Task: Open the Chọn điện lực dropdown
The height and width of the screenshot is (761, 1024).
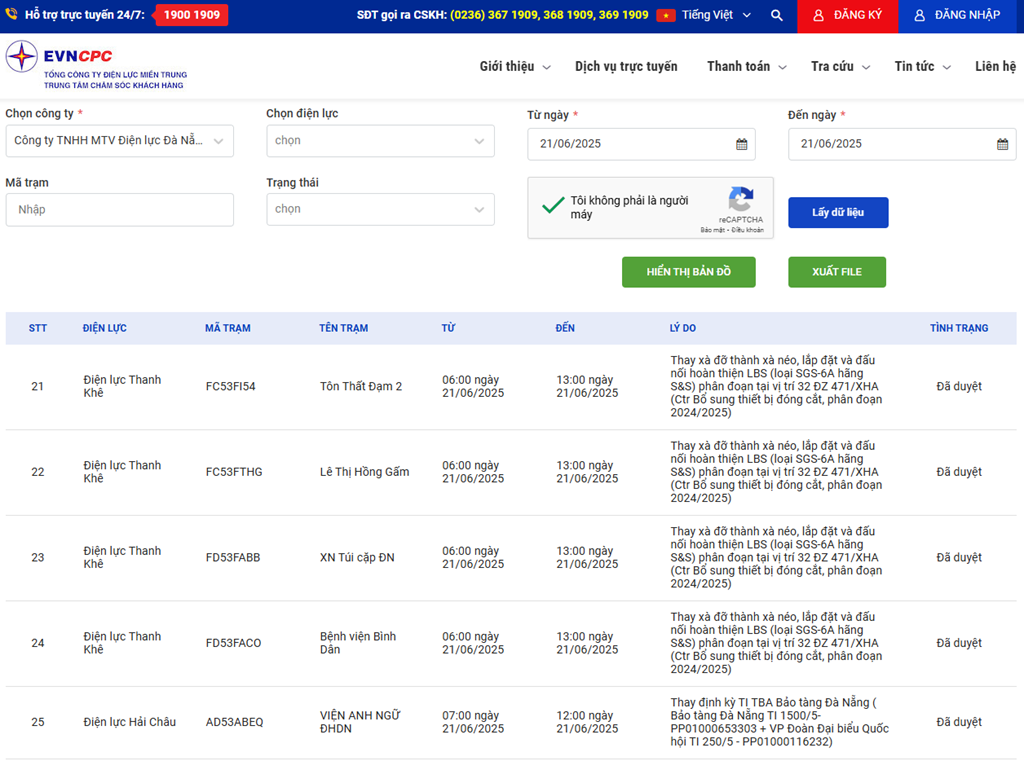Action: tap(380, 141)
